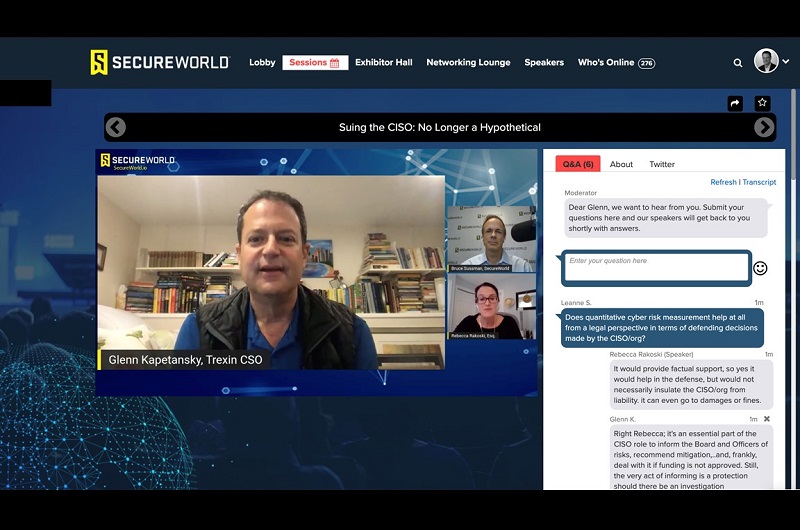Select the Sessions tab in the navigation
800x530 pixels.
(315, 62)
